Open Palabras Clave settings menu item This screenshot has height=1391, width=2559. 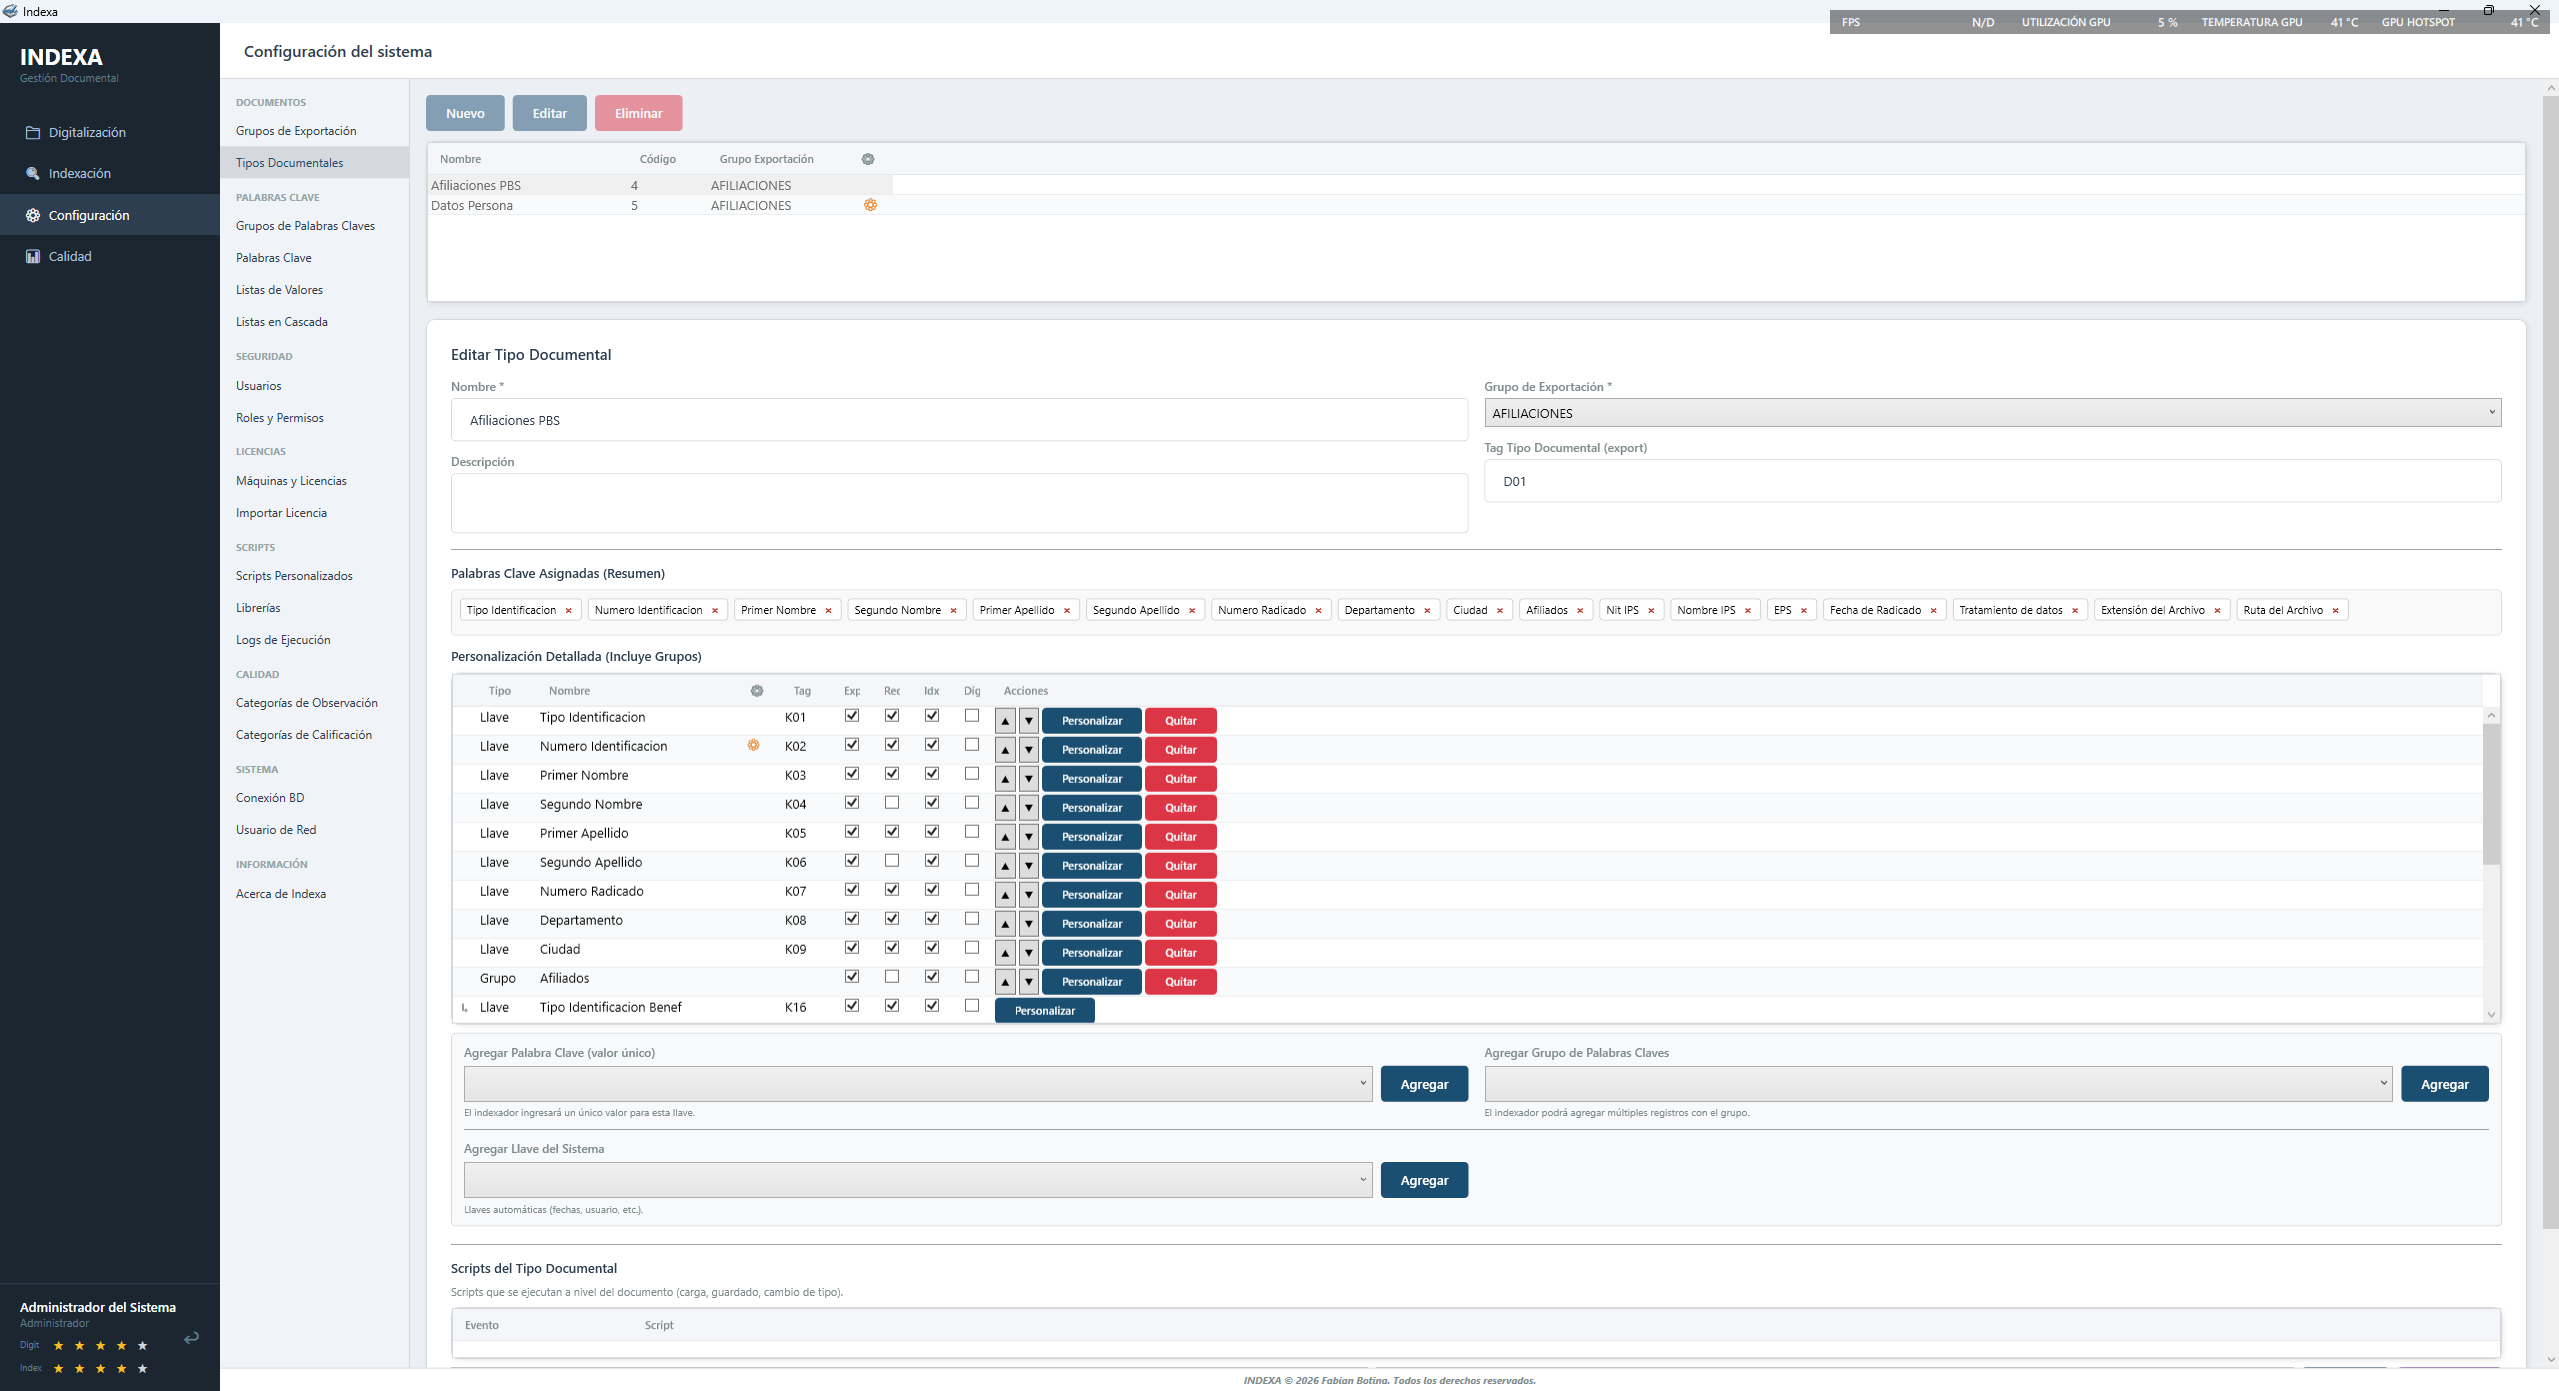(274, 258)
